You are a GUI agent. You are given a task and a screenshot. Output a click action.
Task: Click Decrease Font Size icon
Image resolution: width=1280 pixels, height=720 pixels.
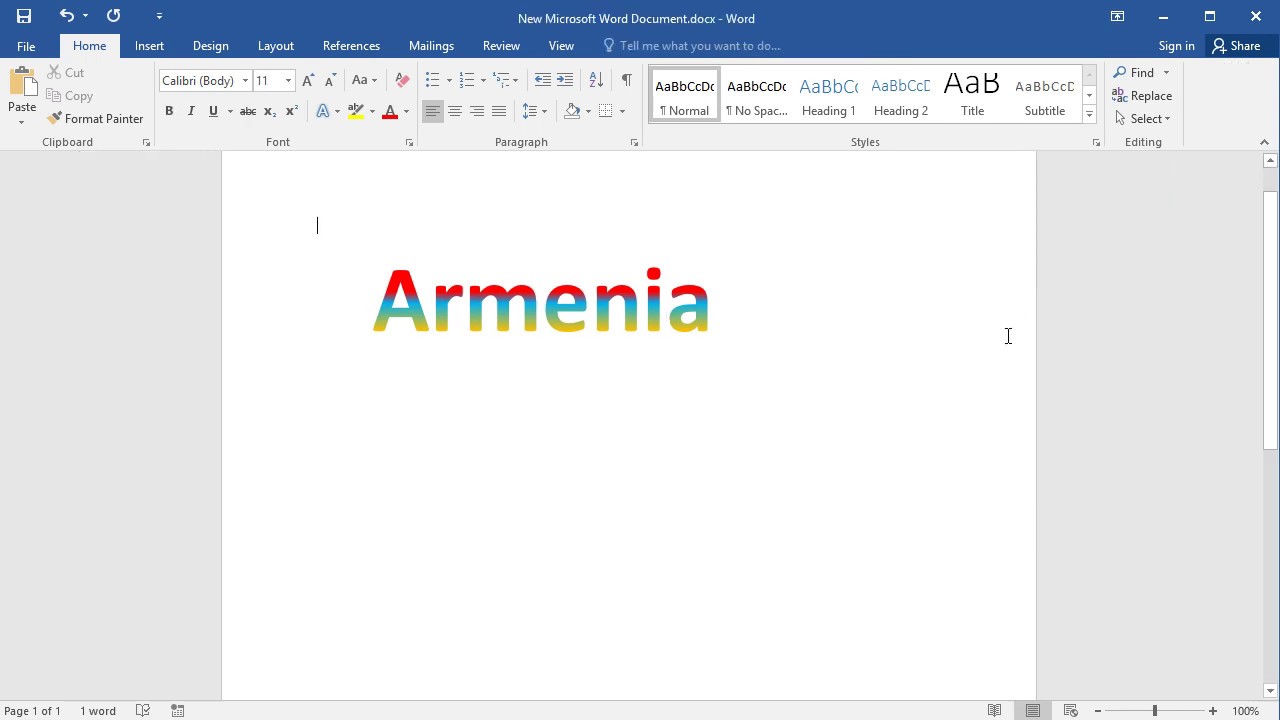point(329,80)
